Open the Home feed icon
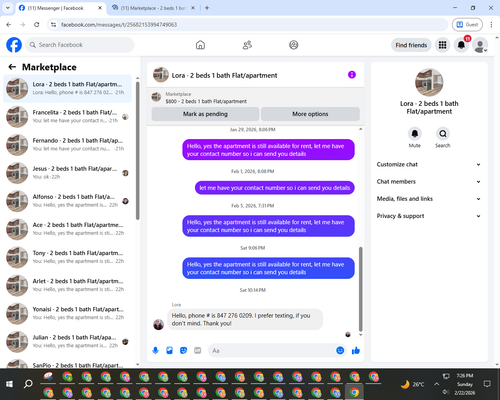 click(x=200, y=45)
